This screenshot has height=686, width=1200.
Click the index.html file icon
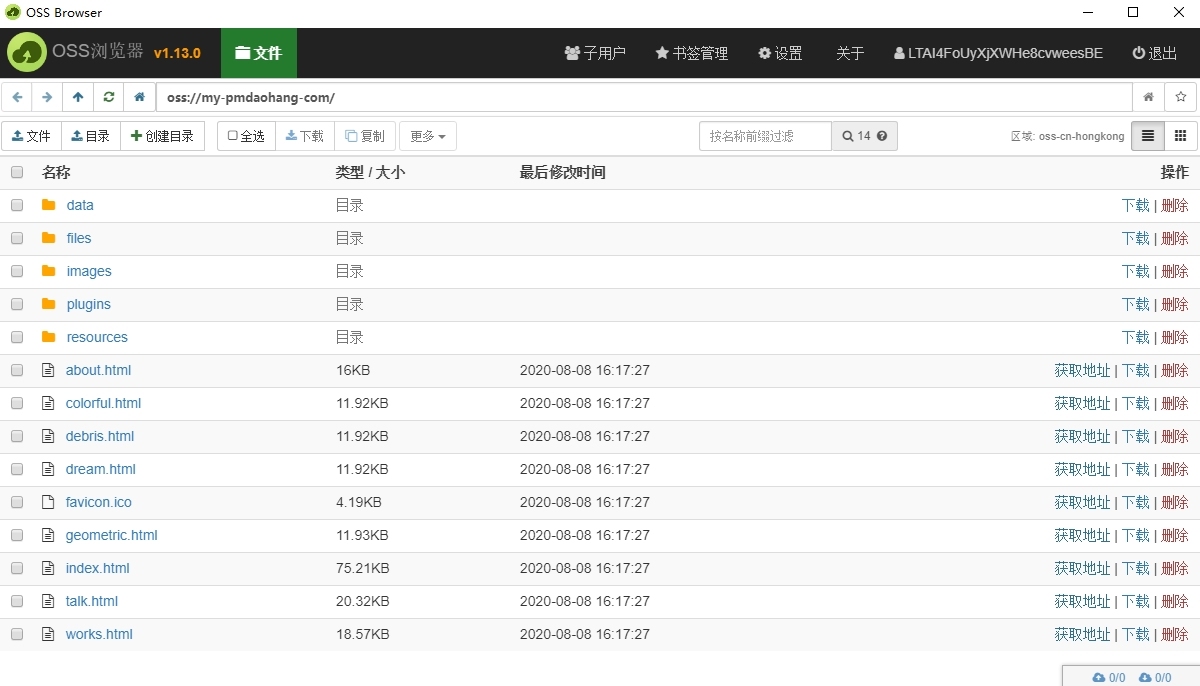tap(47, 568)
